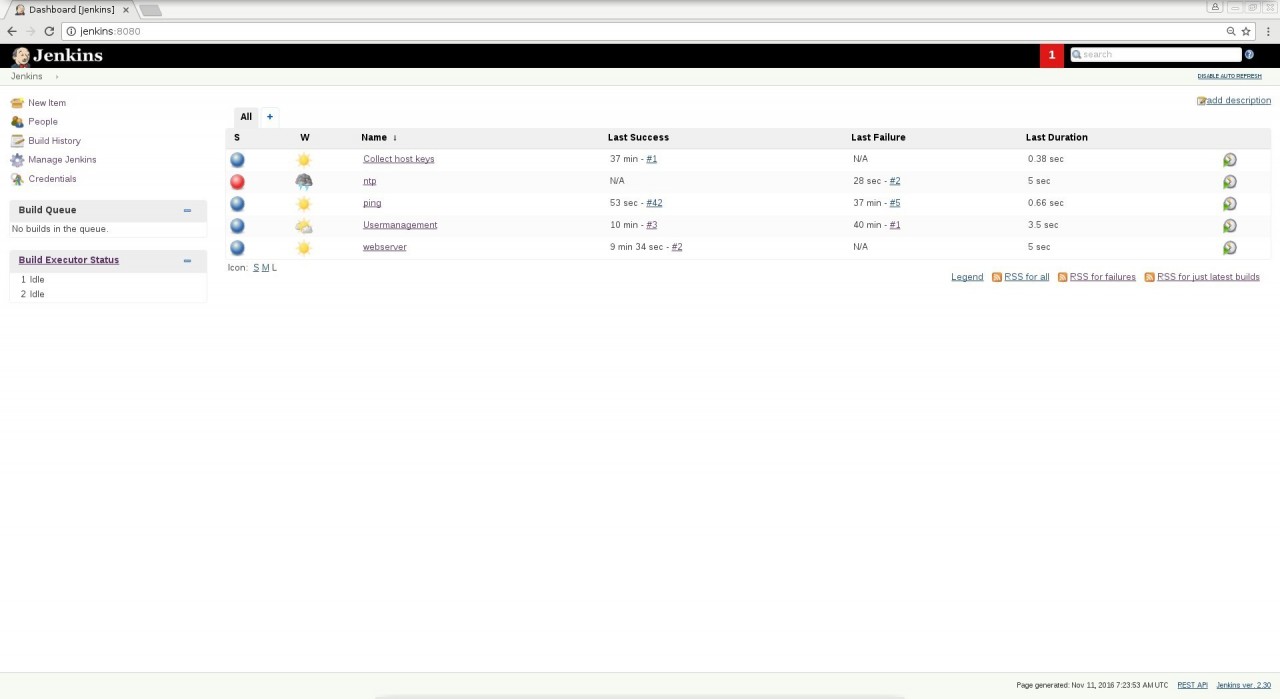Schedule a build for Collect host keys
Viewport: 1280px width, 699px height.
1230,160
